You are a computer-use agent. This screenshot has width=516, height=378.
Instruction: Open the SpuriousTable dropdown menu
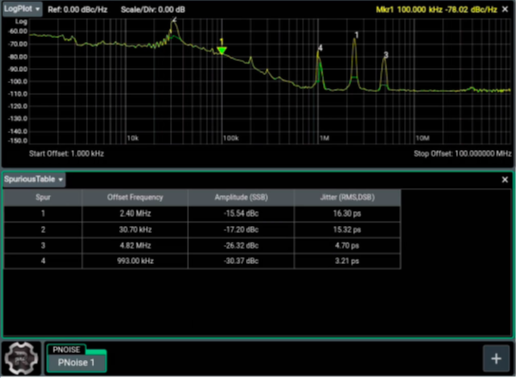tap(34, 179)
